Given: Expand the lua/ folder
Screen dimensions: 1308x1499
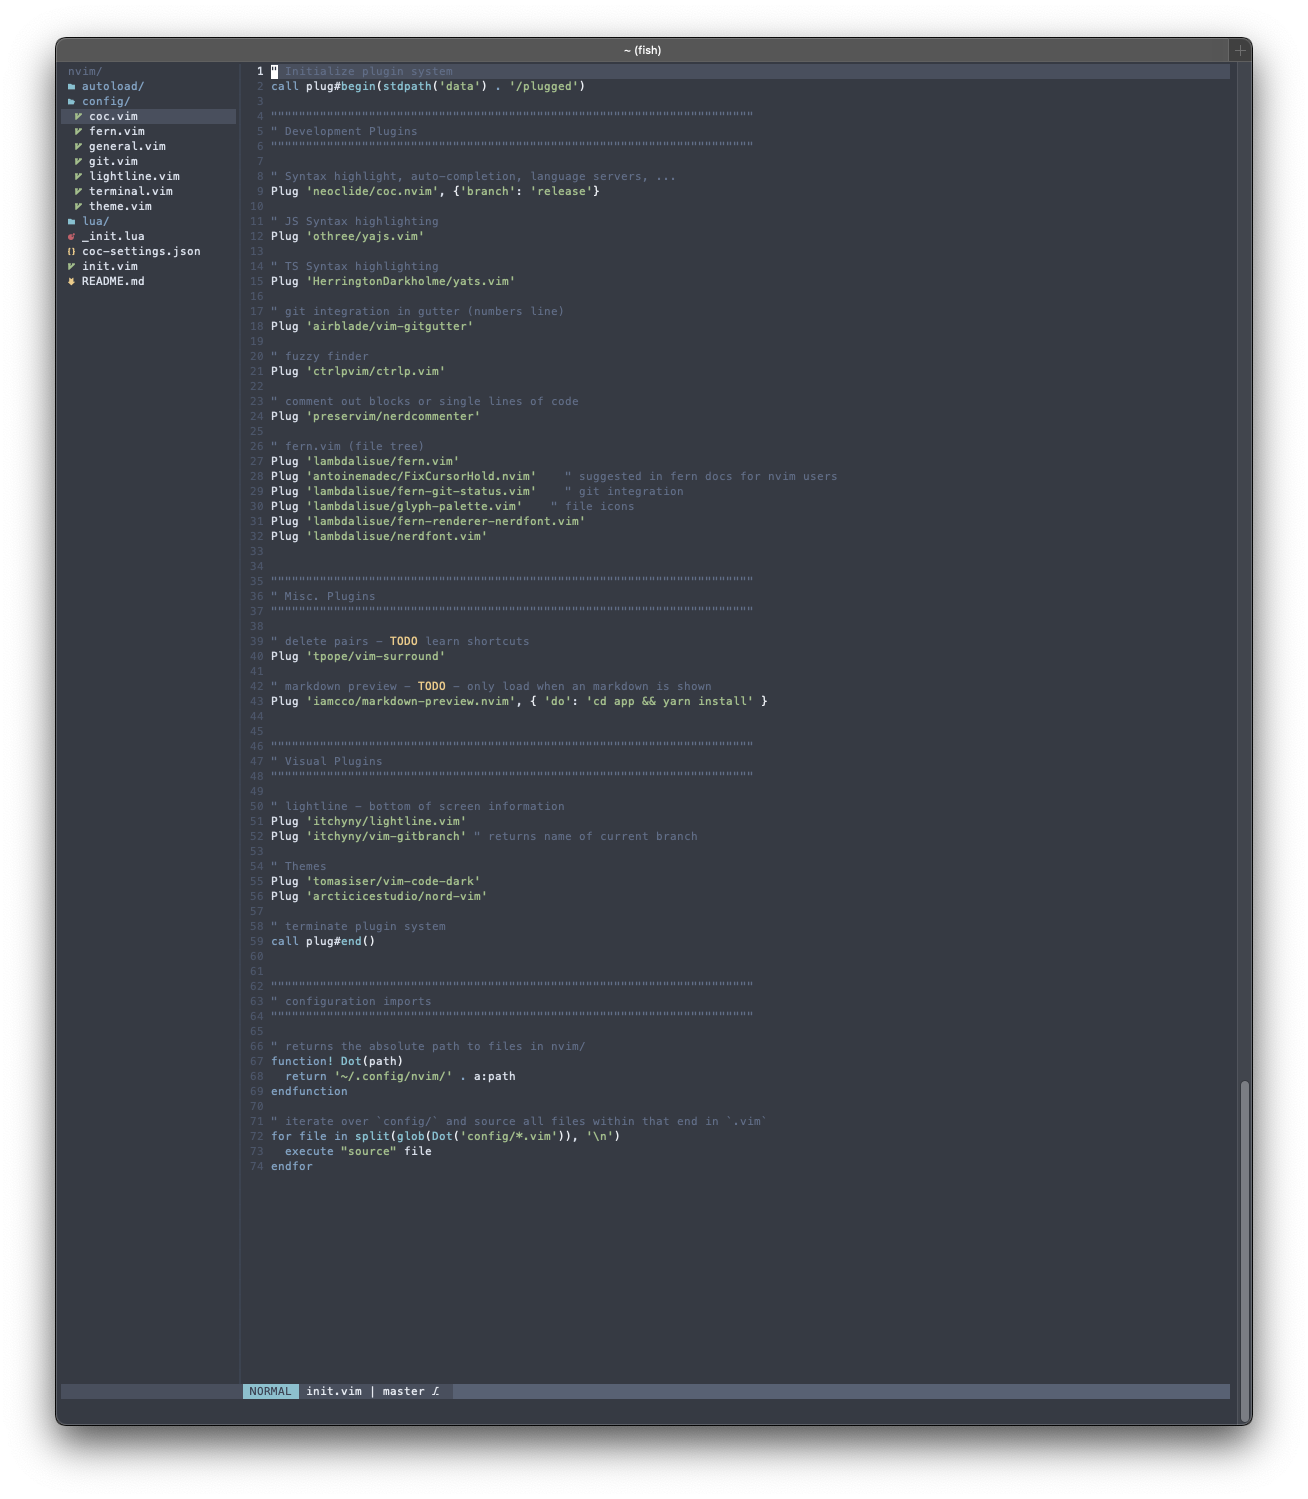Looking at the screenshot, I should point(96,221).
